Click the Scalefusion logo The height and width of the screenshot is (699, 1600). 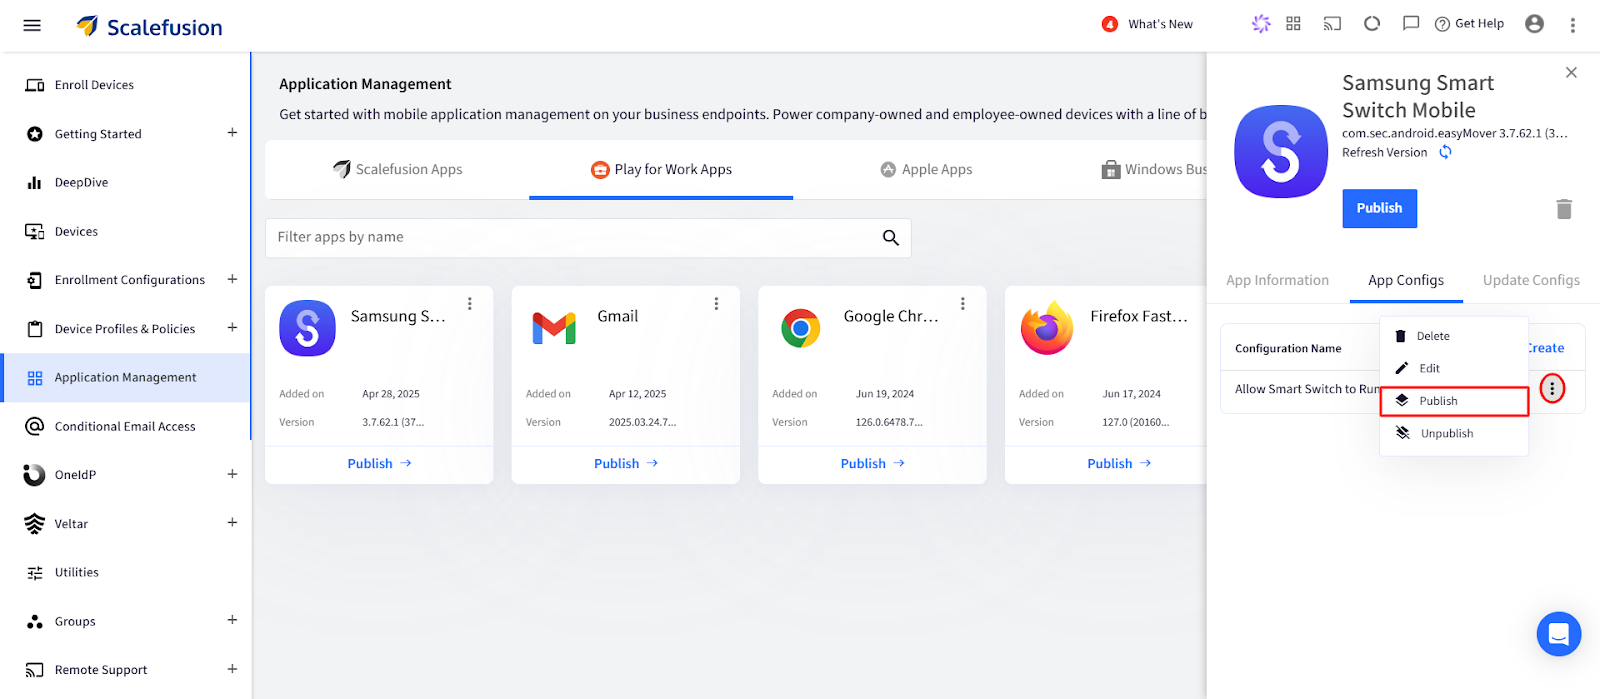150,27
